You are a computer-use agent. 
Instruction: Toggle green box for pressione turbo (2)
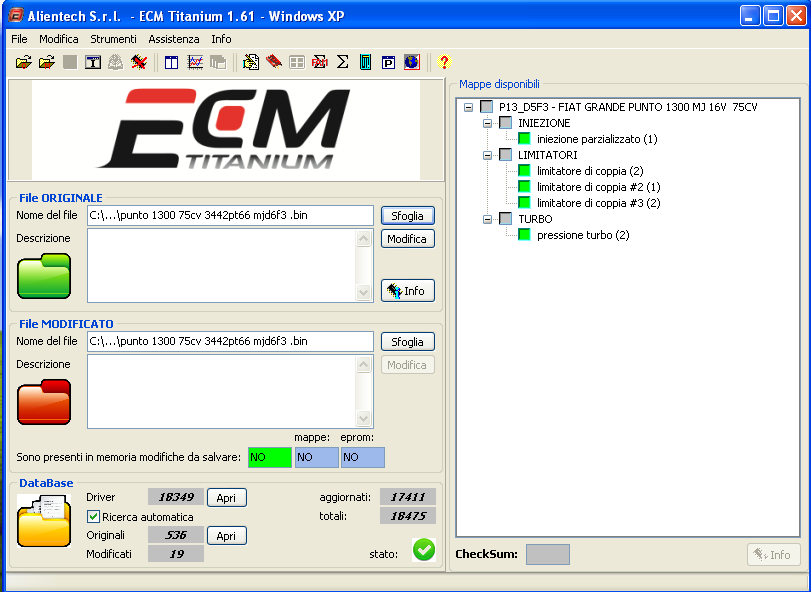[x=524, y=235]
